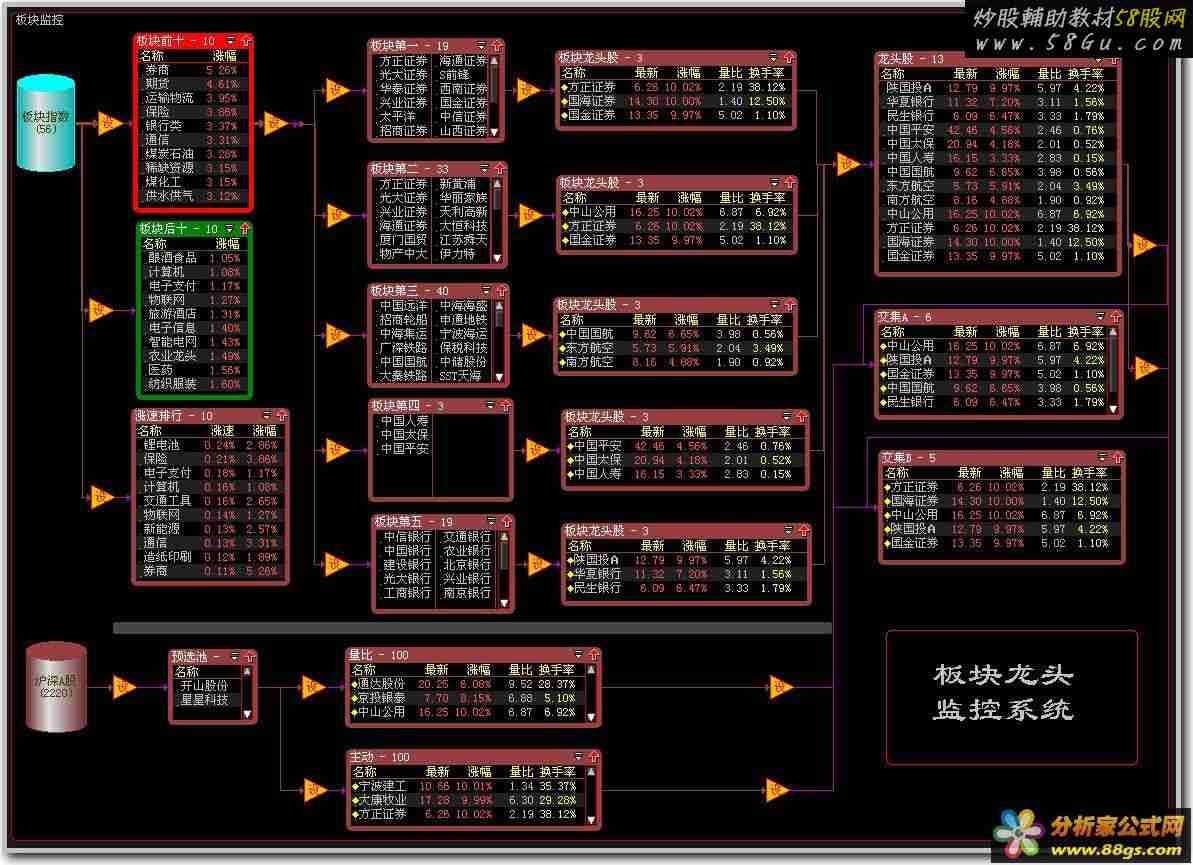Open dropdown menu on 主动 - 100 title bar
The image size is (1193, 865).
coord(578,757)
